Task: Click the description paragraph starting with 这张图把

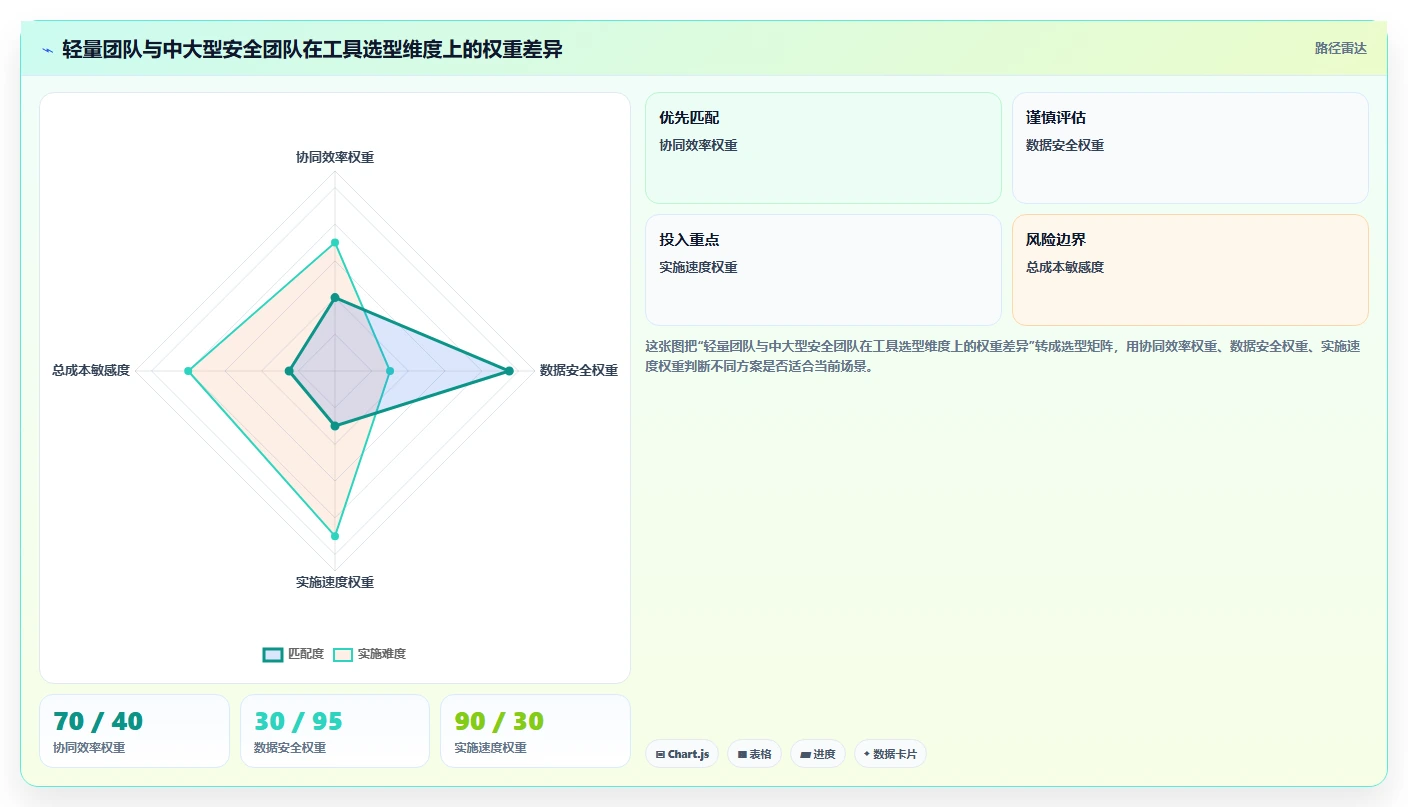Action: [x=1002, y=356]
